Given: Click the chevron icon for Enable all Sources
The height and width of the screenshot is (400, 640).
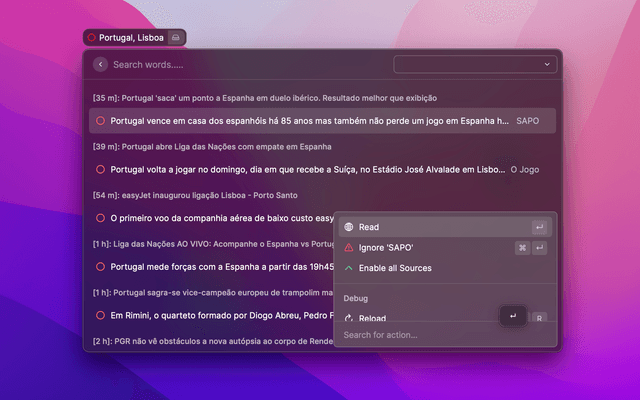Looking at the screenshot, I should [348, 268].
